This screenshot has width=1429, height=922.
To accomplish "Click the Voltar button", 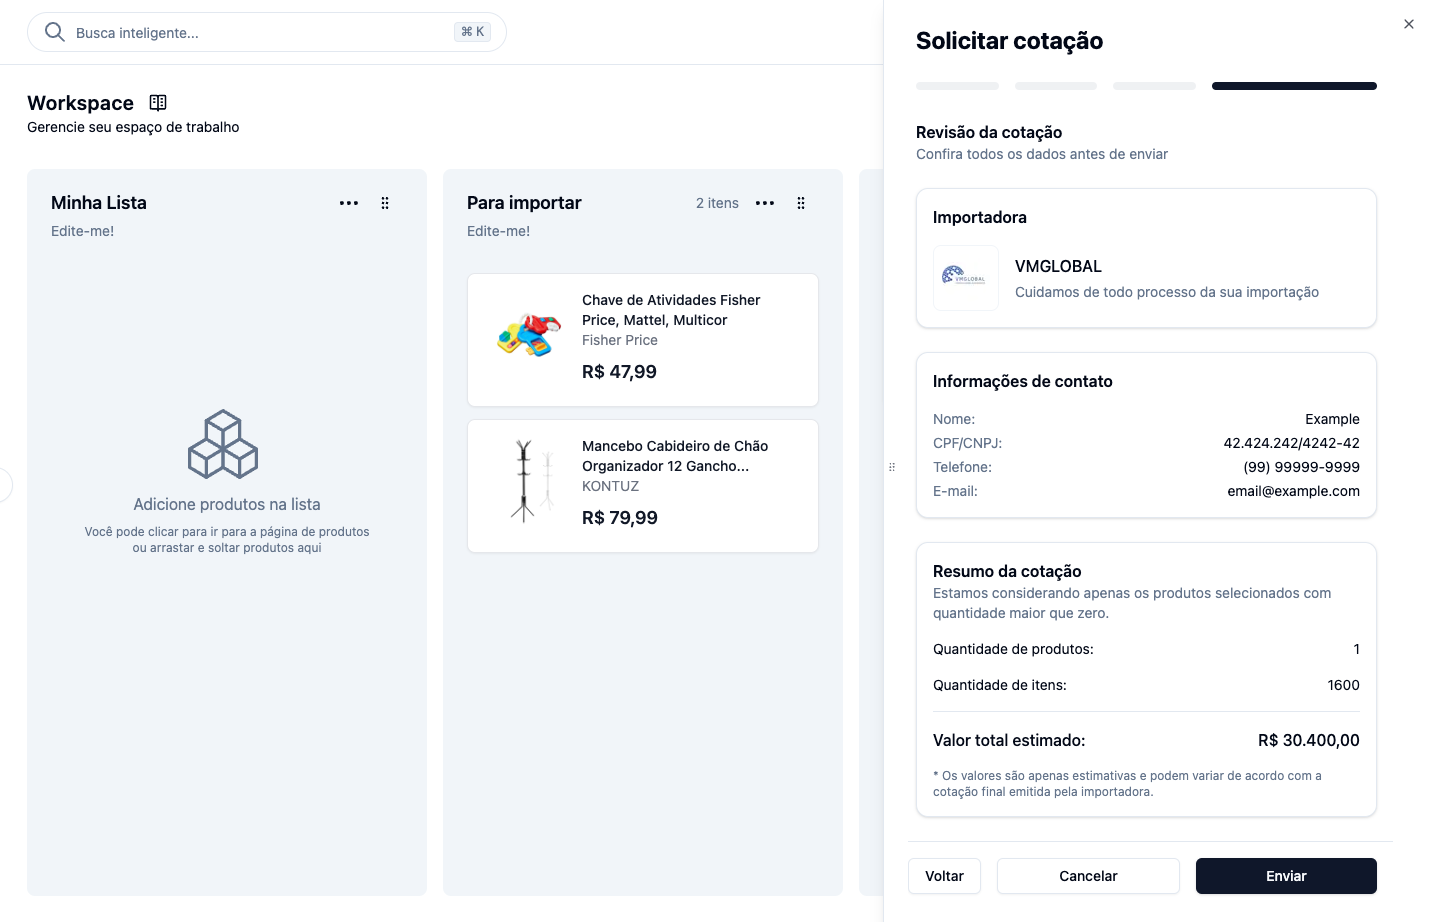I will (x=944, y=876).
